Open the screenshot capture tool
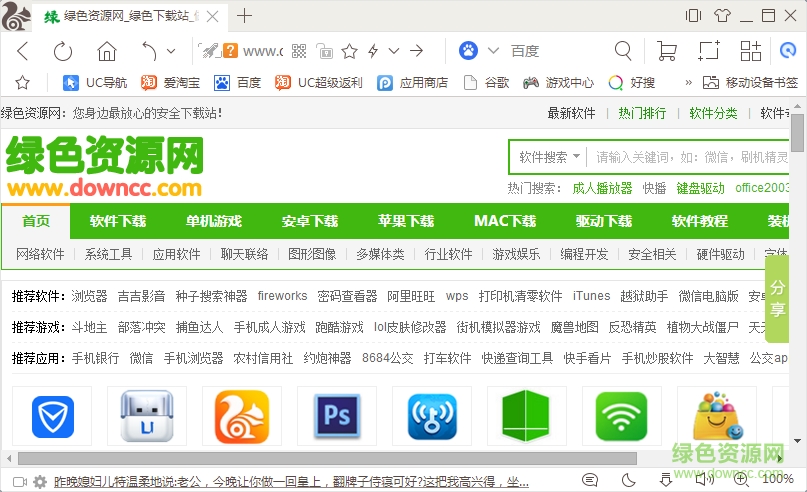The height and width of the screenshot is (492, 807). [x=709, y=51]
